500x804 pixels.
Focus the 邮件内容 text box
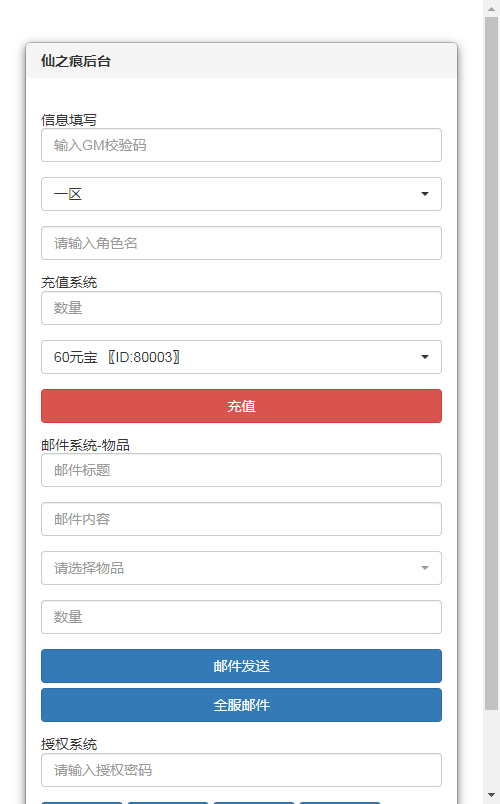click(x=241, y=519)
